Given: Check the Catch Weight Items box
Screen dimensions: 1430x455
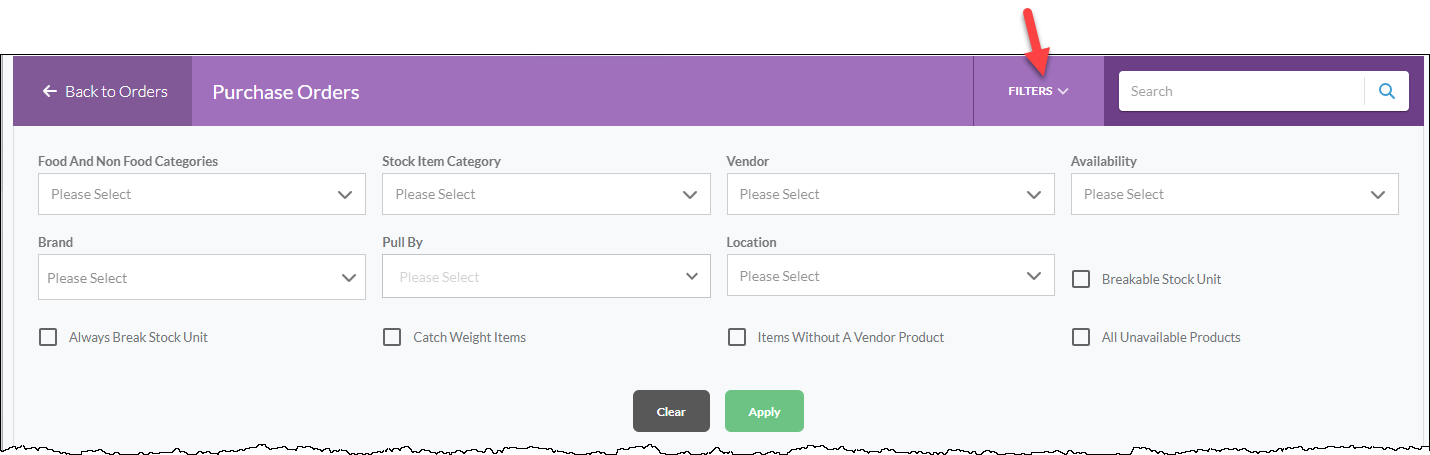Looking at the screenshot, I should click(392, 337).
